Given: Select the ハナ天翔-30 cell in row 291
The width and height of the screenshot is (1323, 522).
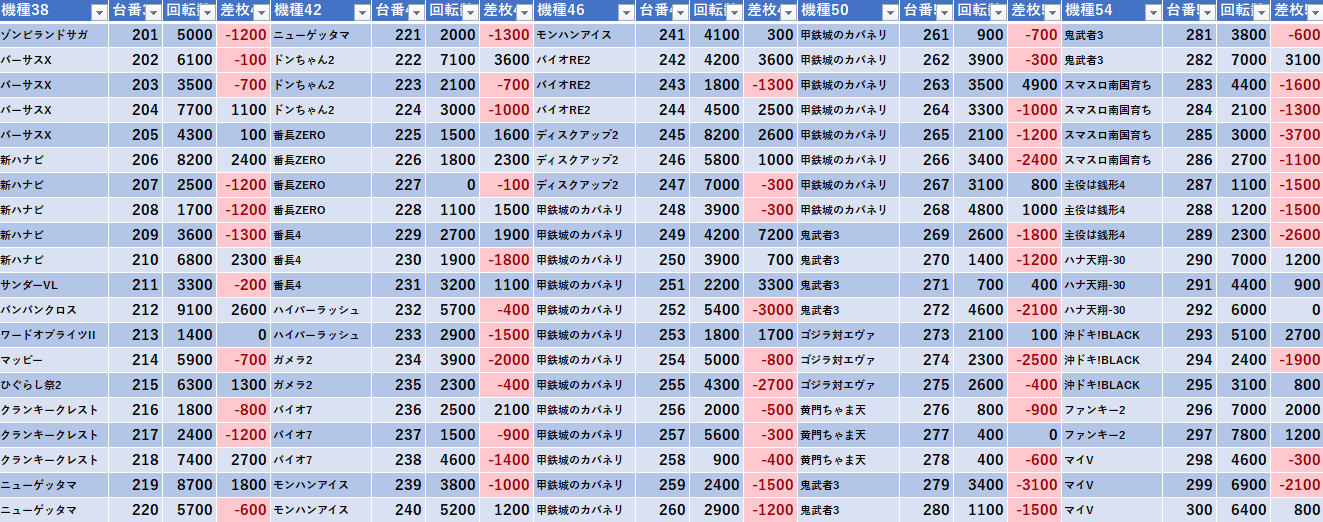Looking at the screenshot, I should tap(1113, 285).
